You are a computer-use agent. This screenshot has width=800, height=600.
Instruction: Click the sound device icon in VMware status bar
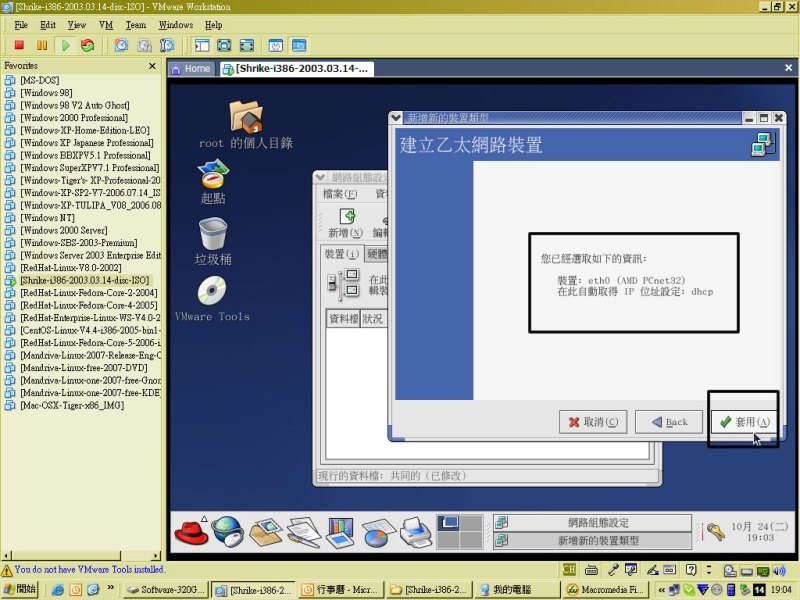pos(779,570)
